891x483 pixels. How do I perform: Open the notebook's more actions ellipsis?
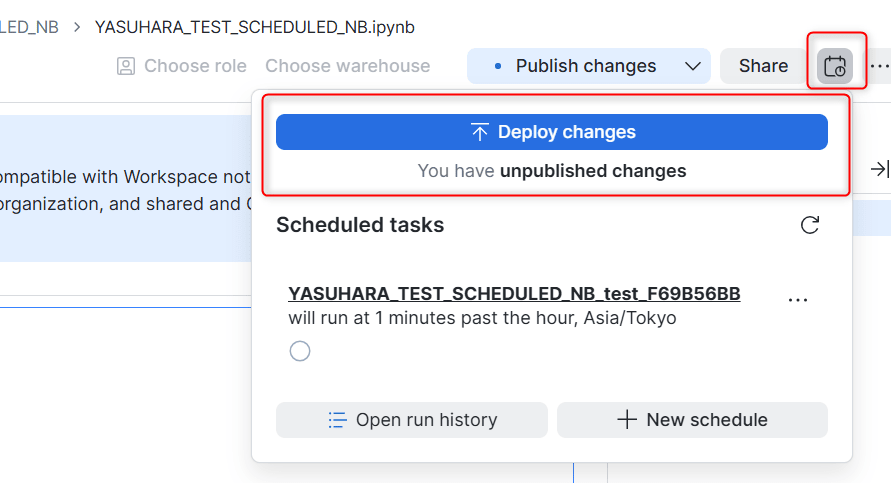(x=880, y=66)
